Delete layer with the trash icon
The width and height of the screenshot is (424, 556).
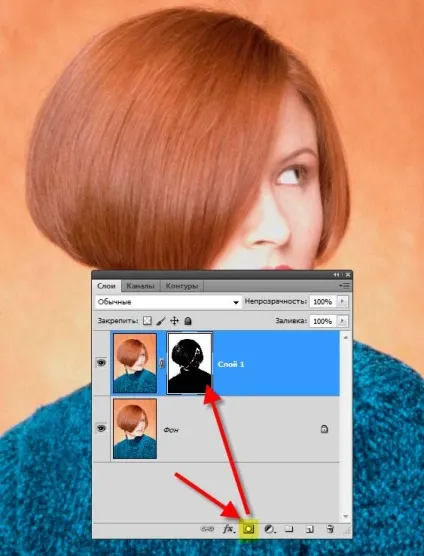point(330,529)
